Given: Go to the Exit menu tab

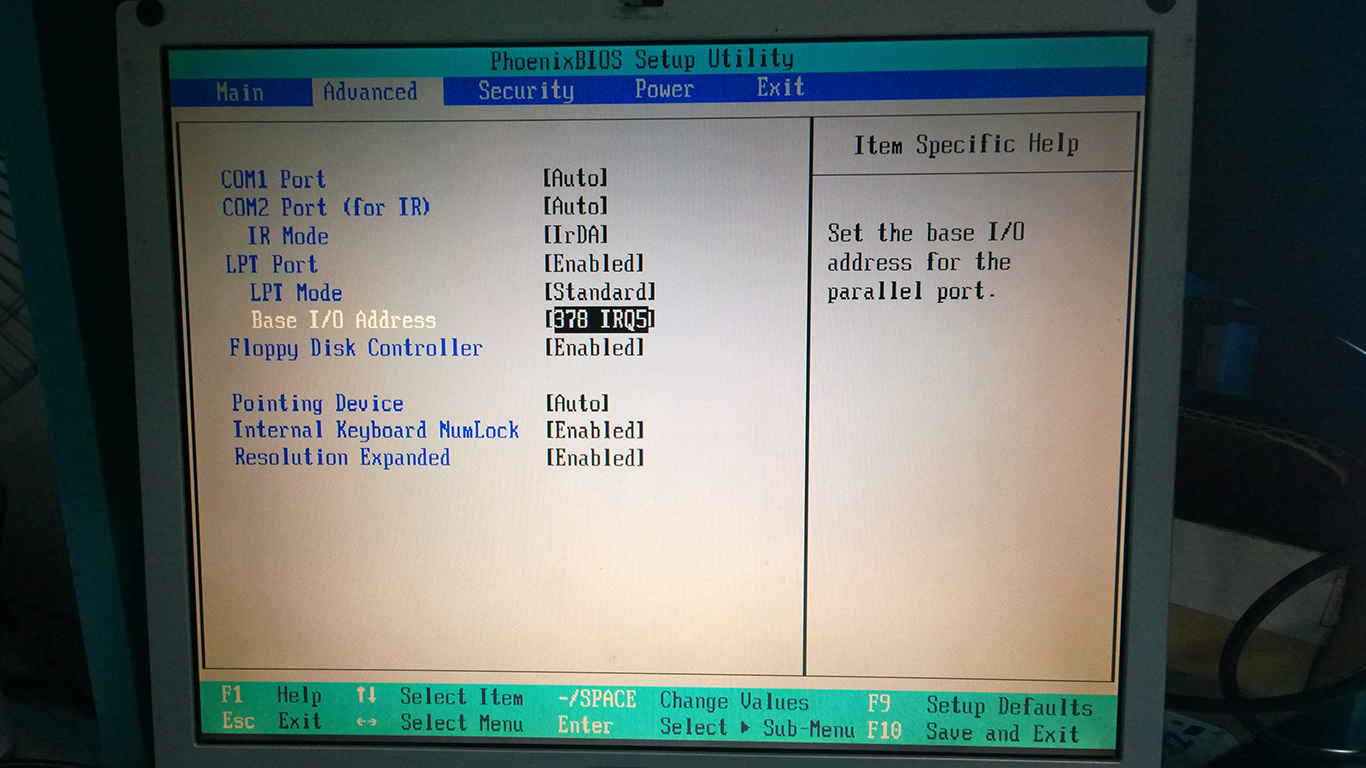Looking at the screenshot, I should click(x=780, y=87).
